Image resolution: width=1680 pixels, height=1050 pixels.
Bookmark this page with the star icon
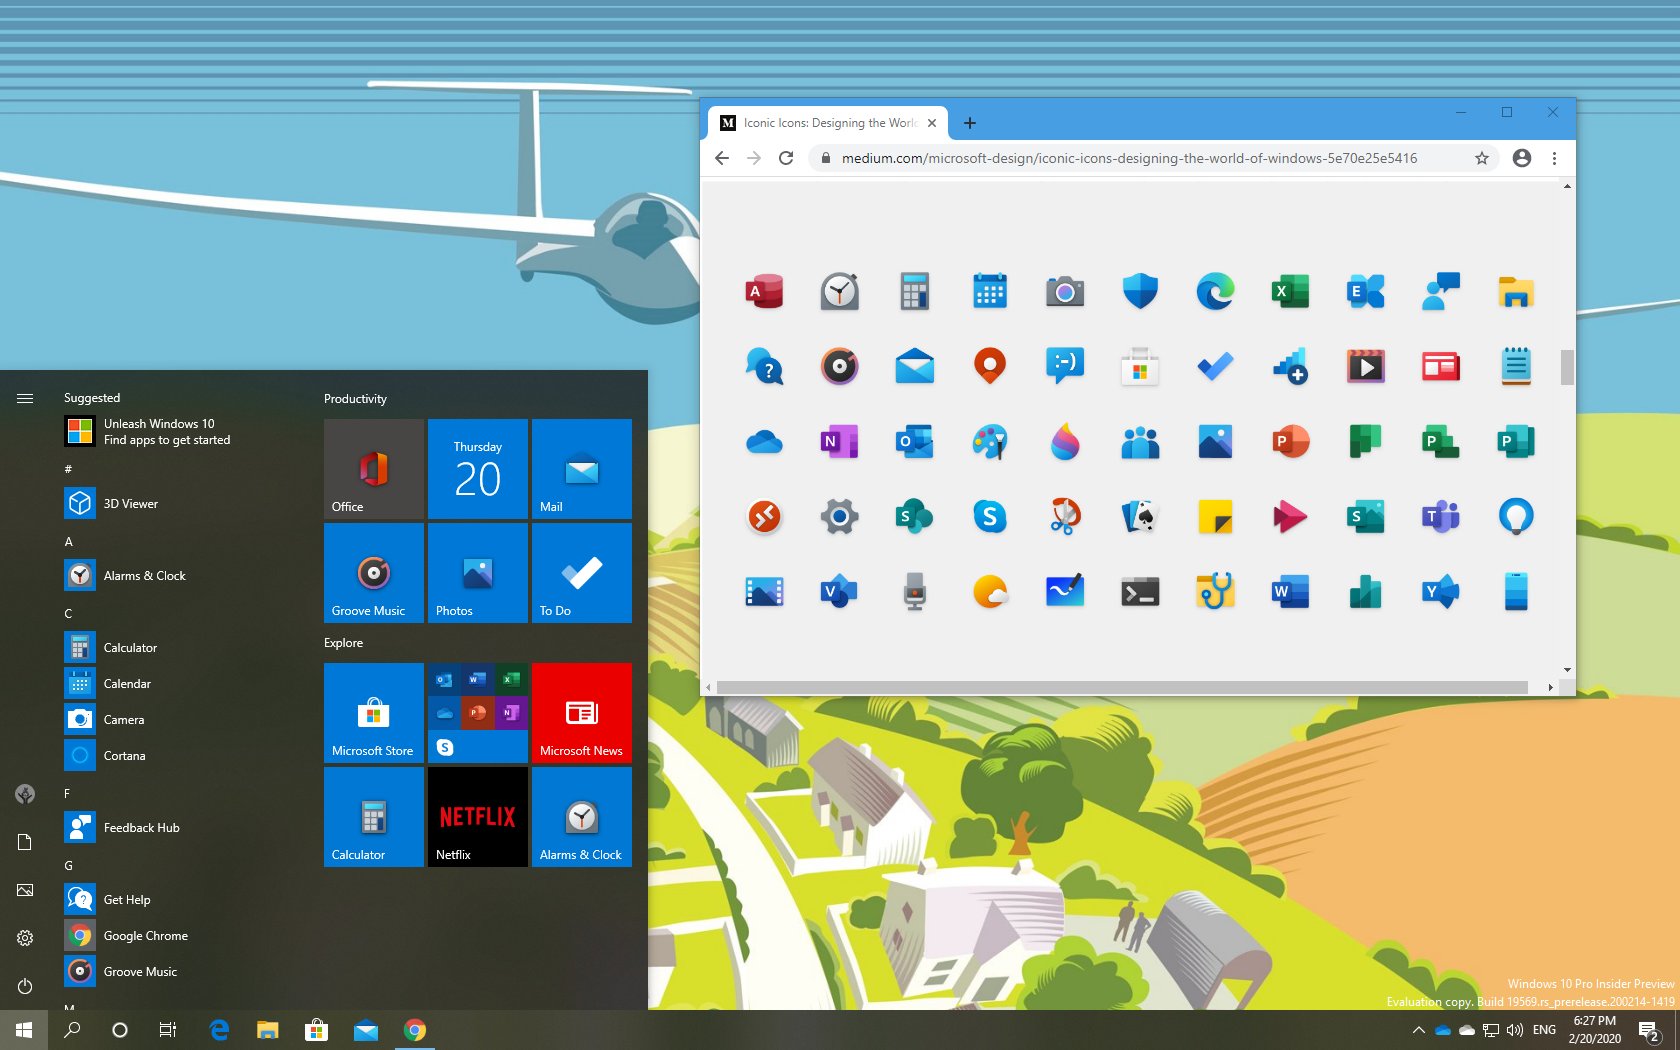[1482, 158]
